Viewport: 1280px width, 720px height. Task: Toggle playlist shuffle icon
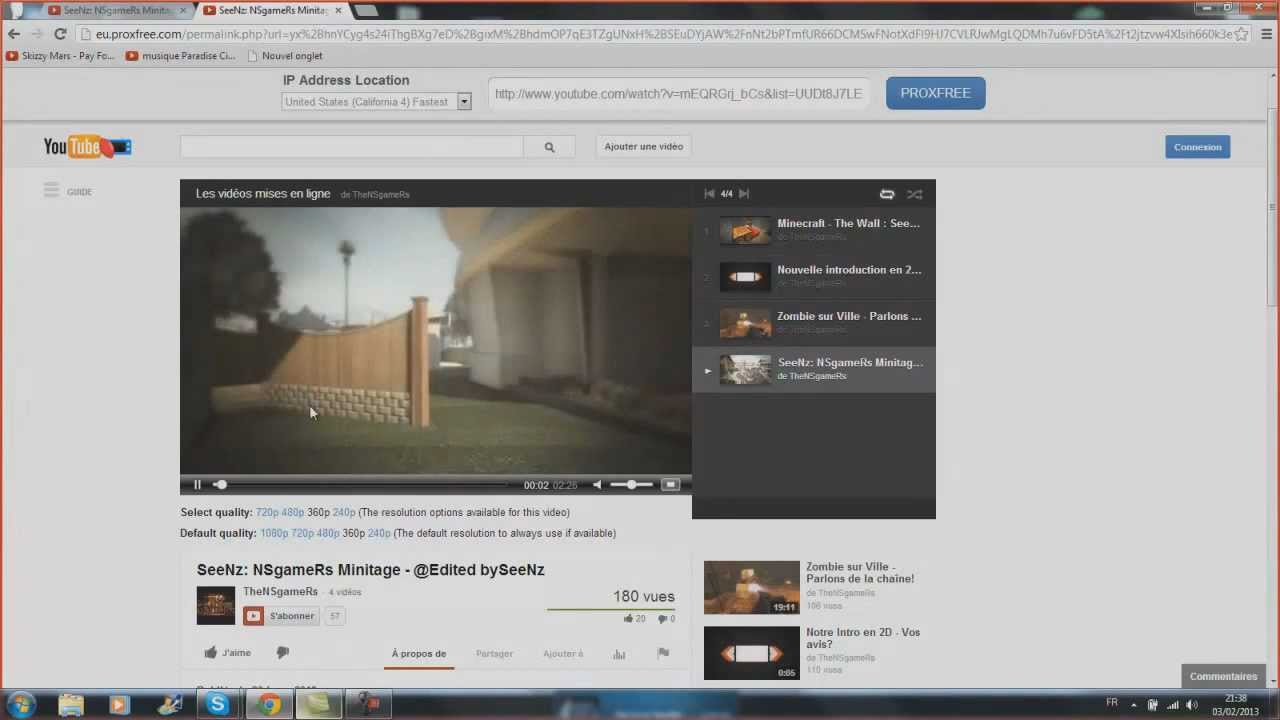tap(914, 194)
